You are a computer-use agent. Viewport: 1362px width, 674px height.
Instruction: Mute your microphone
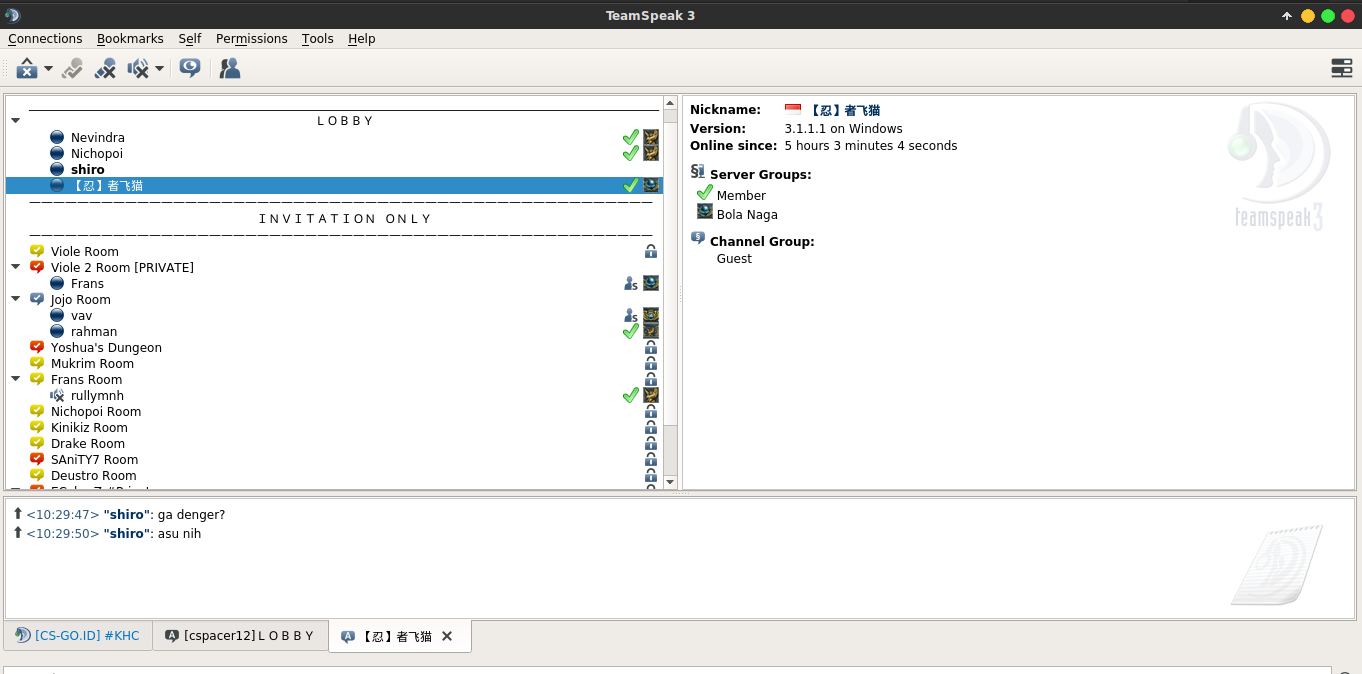[x=104, y=68]
